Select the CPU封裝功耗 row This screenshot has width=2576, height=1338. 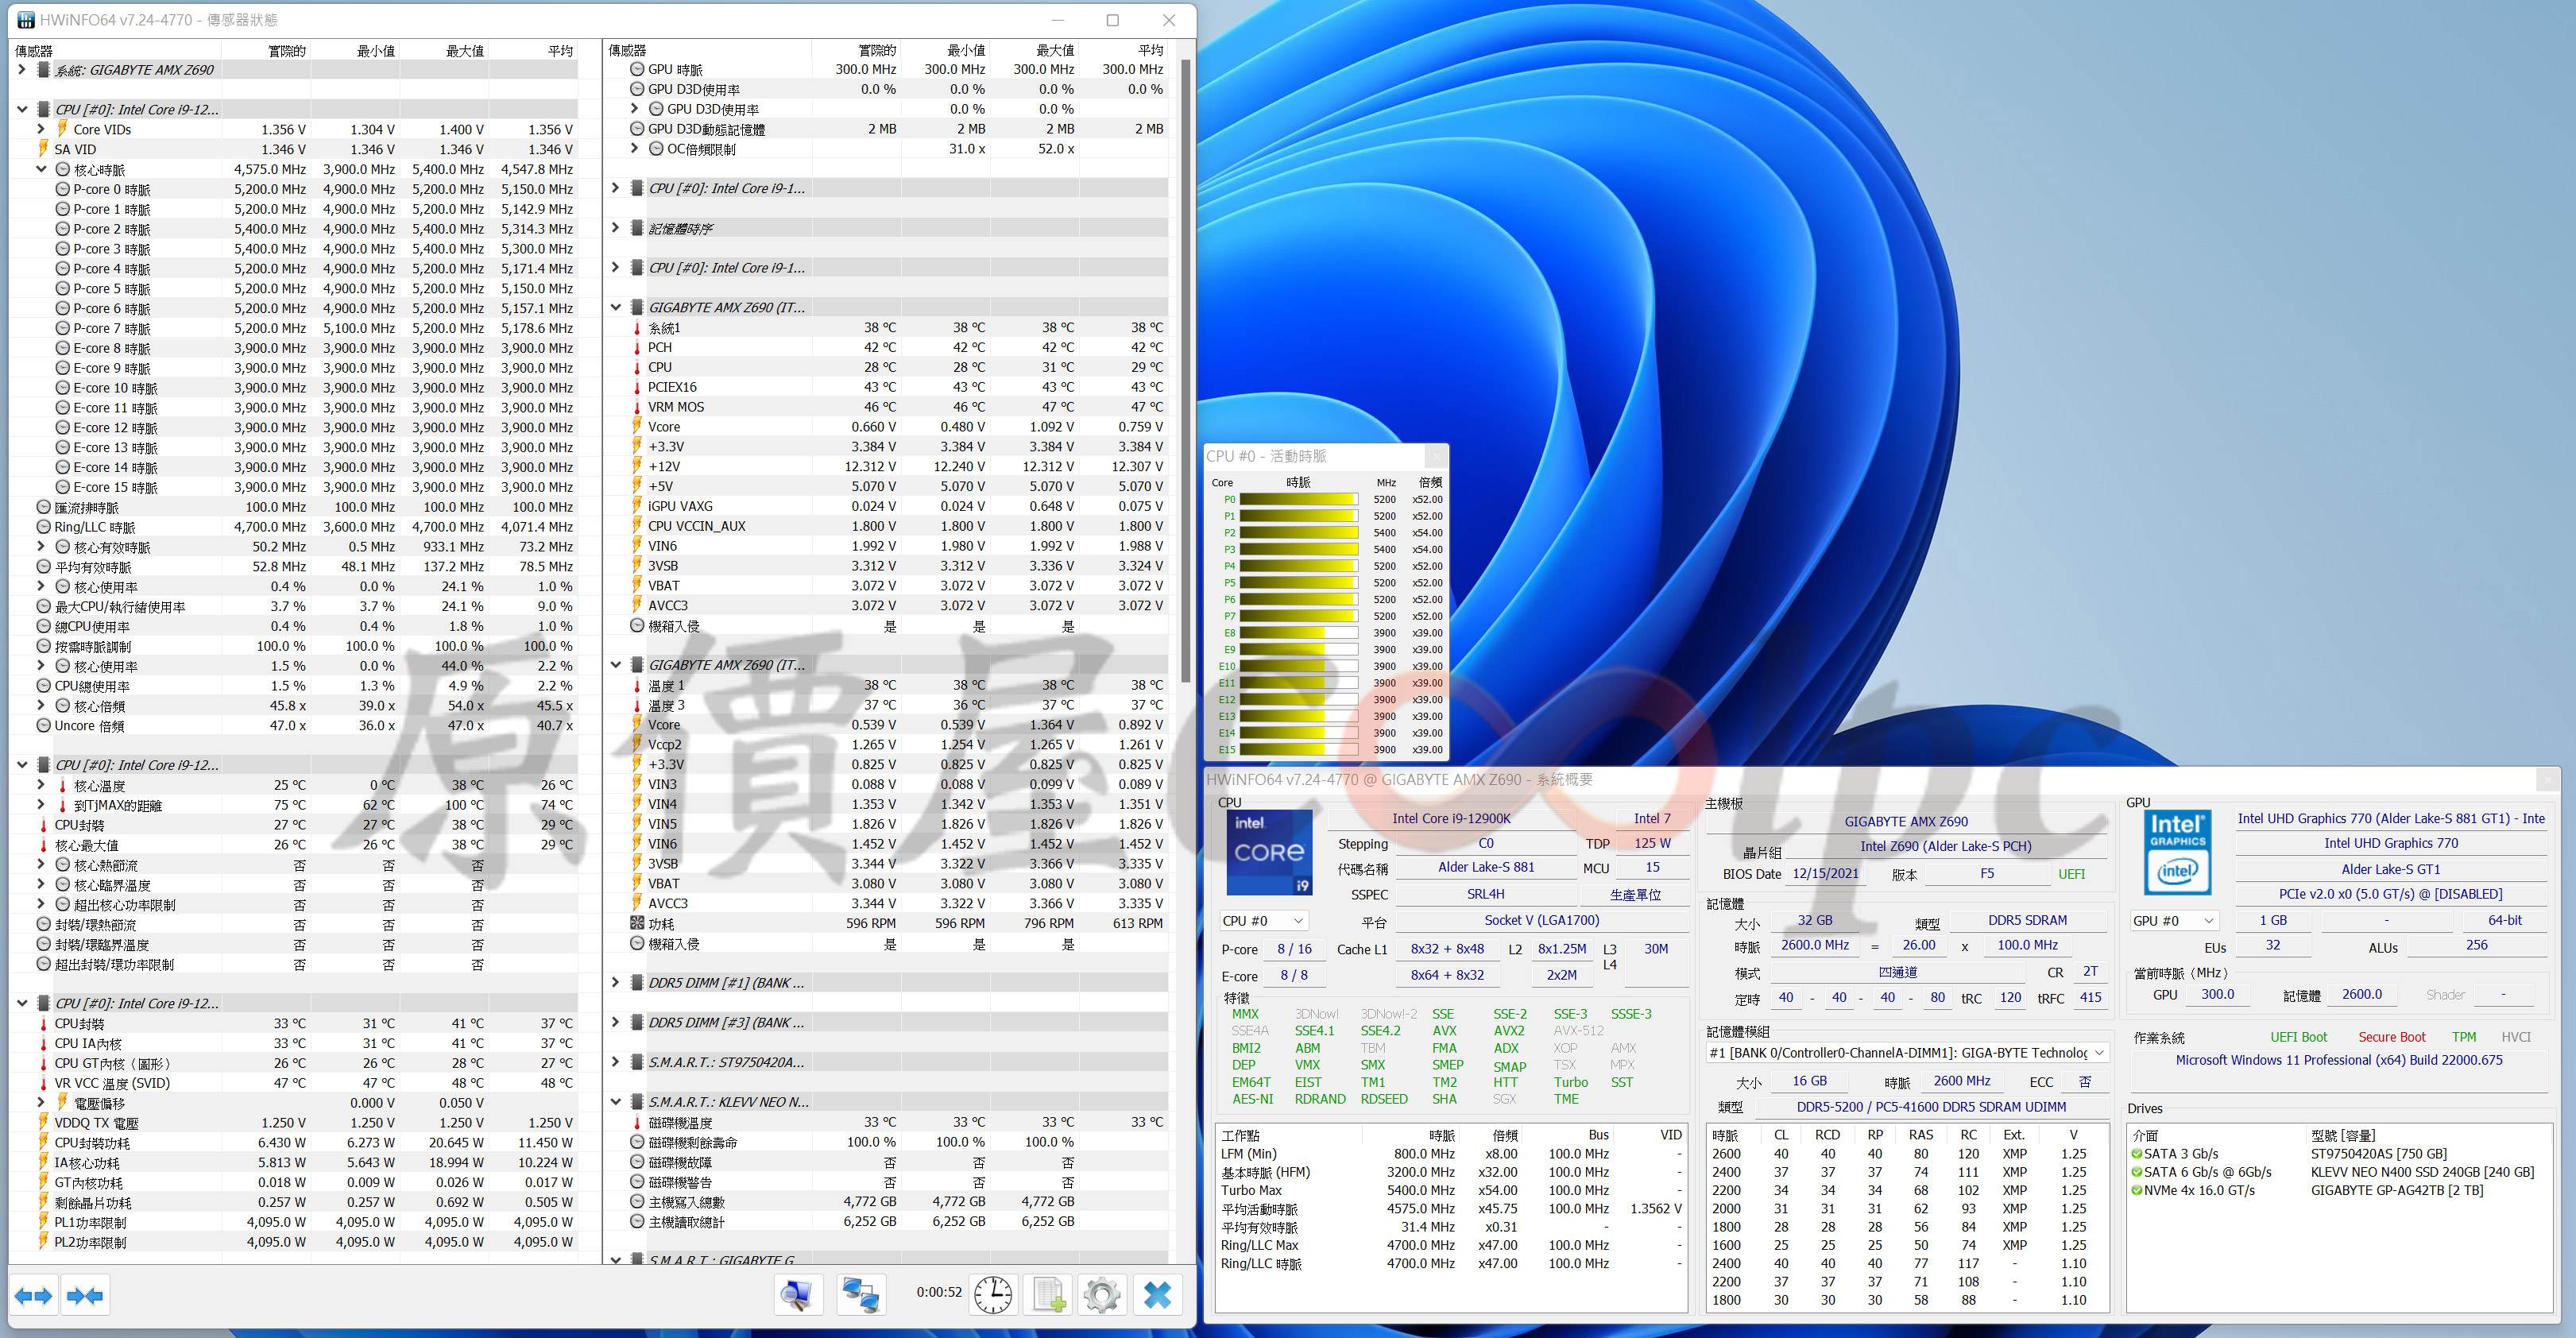click(295, 1142)
